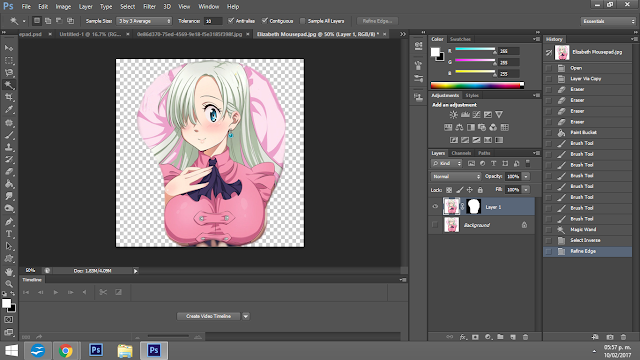640x360 pixels.
Task: Select the Eyedropper tool
Action: pyautogui.click(x=9, y=109)
